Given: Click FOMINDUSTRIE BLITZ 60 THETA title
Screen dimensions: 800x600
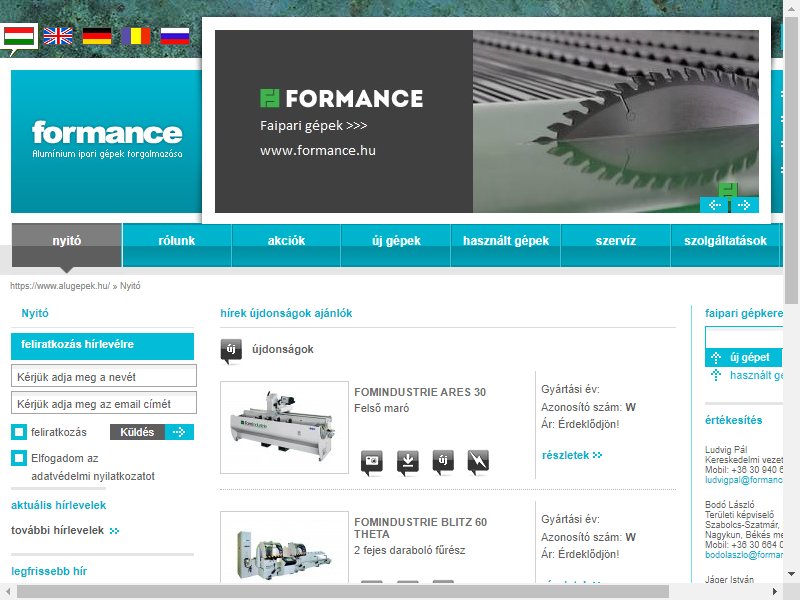Looking at the screenshot, I should (x=420, y=528).
